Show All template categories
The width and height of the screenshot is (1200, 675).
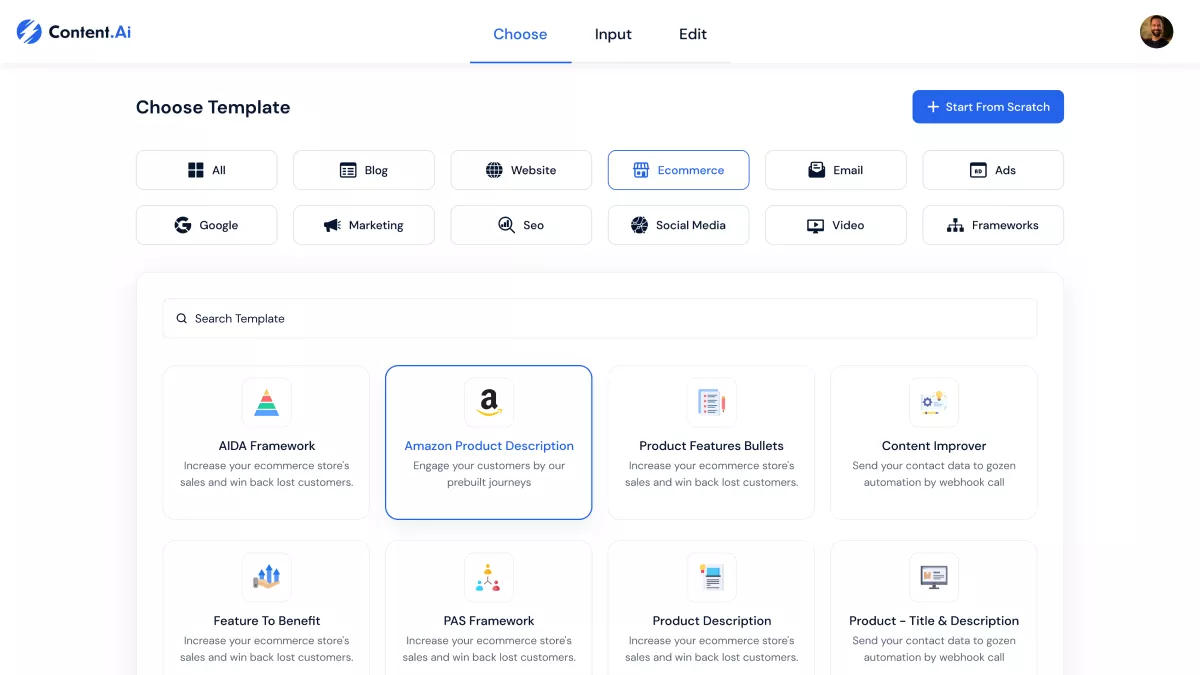point(207,170)
